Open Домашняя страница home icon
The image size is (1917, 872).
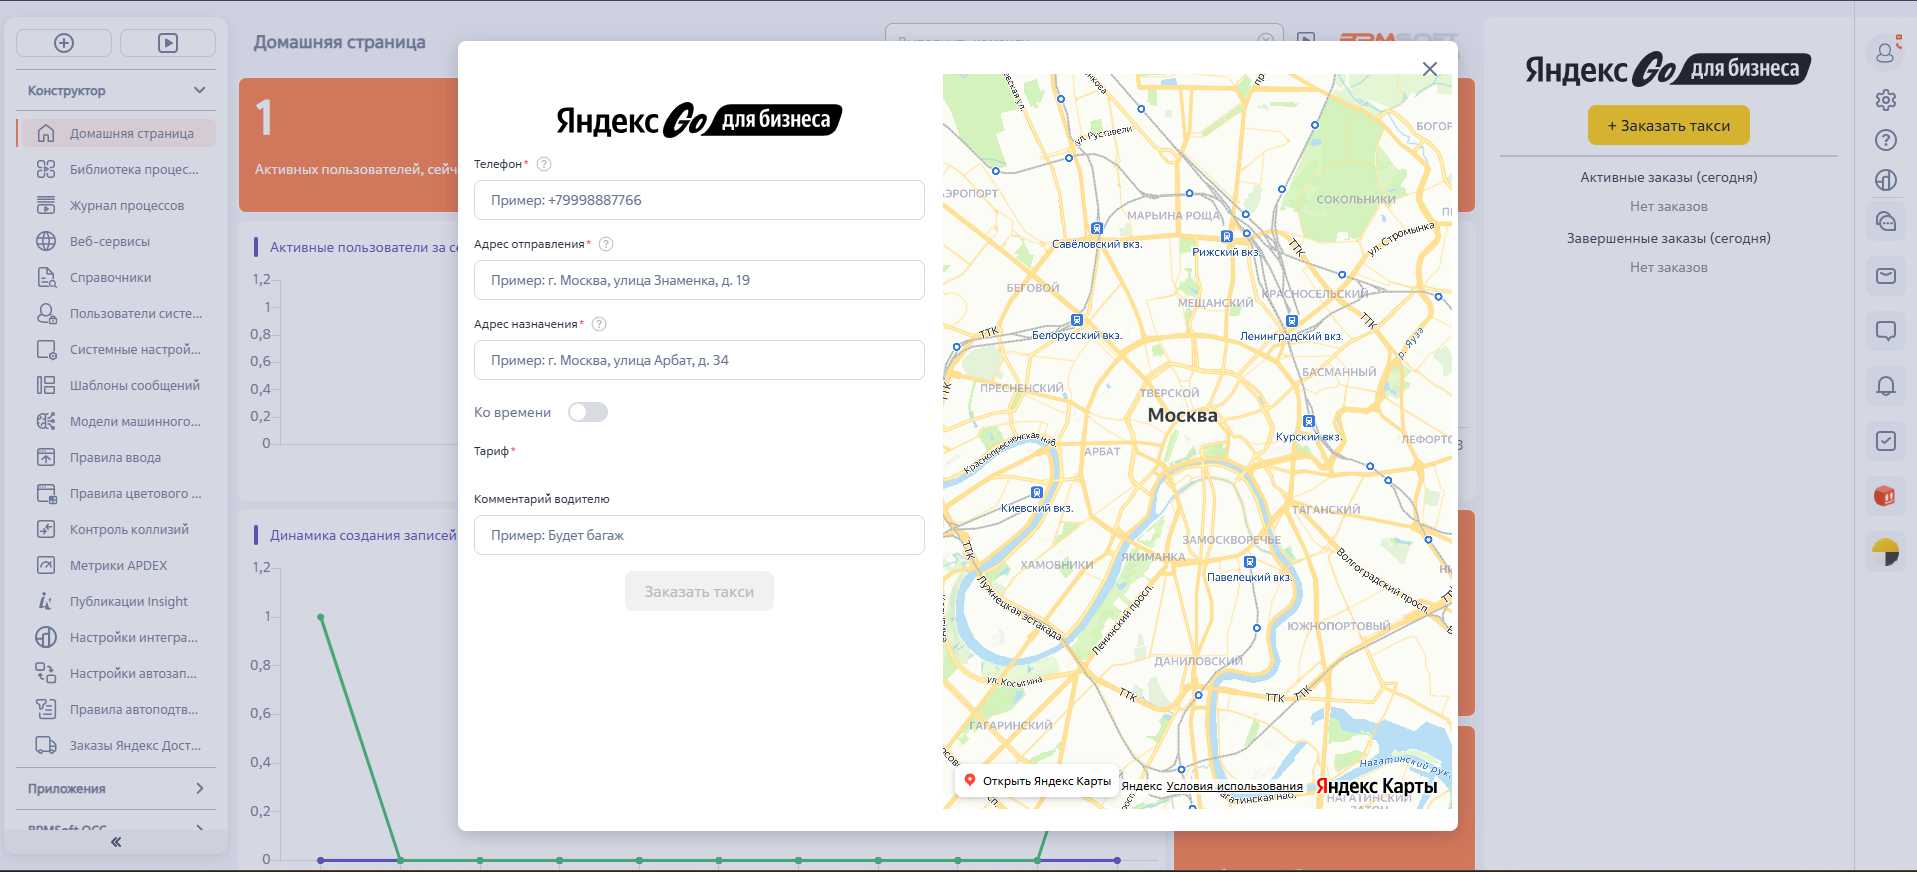pyautogui.click(x=46, y=133)
